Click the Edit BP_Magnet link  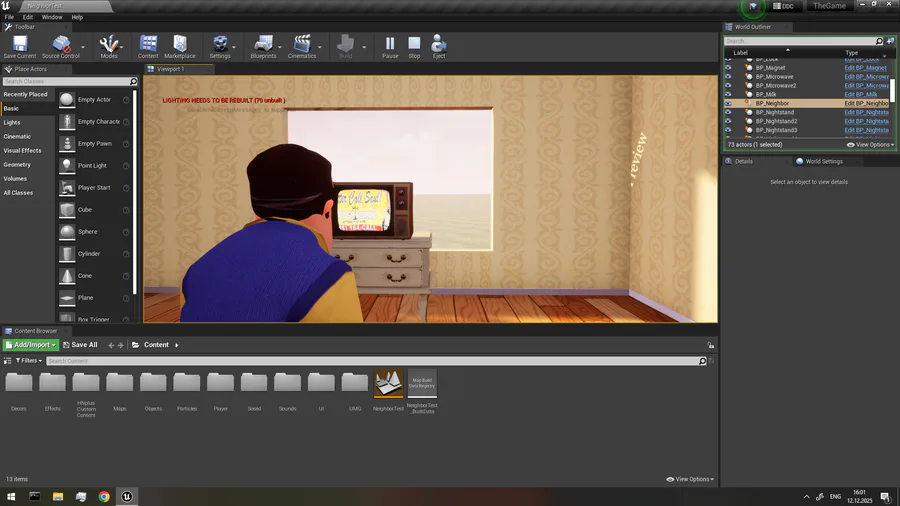pos(865,68)
